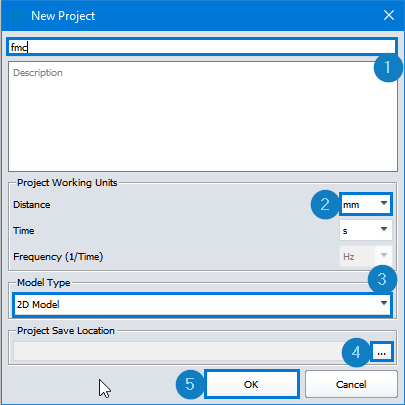Click the Project Save Location path field
This screenshot has height=405, width=405.
(191, 351)
